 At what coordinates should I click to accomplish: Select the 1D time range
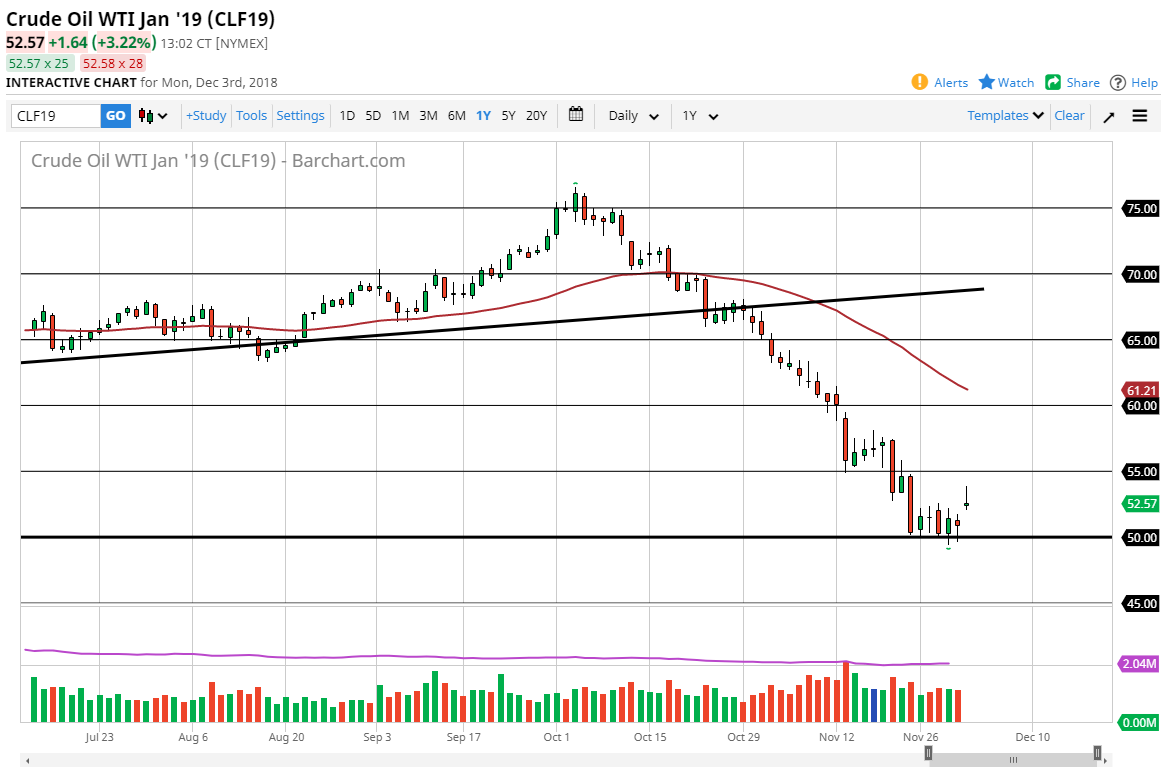tap(347, 116)
